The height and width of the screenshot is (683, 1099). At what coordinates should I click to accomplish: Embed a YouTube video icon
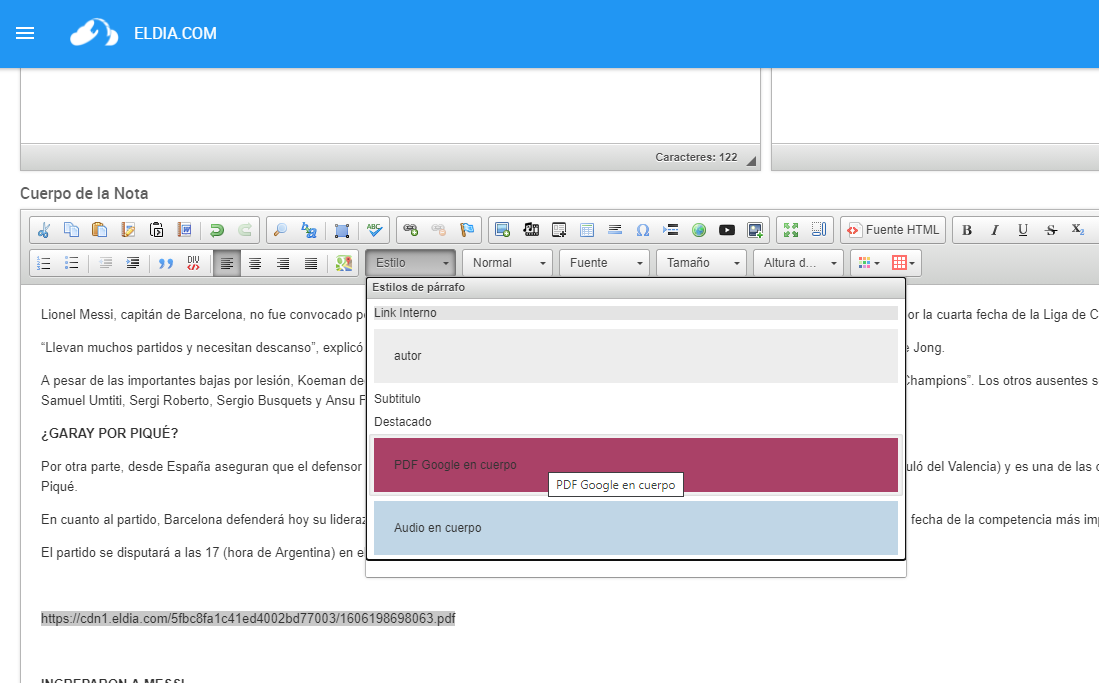coord(727,230)
